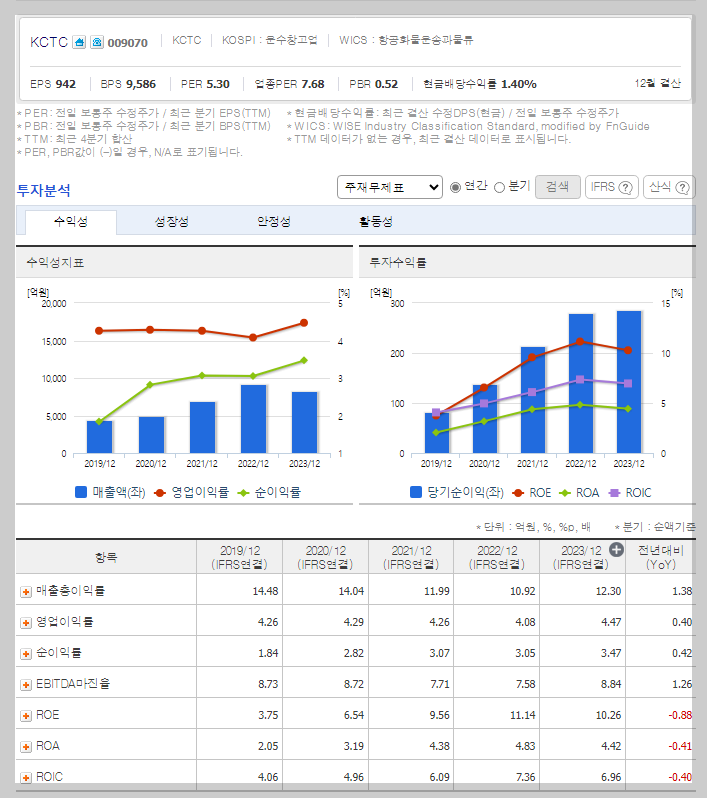This screenshot has width=707, height=798.
Task: Click the BPS 9,586 value
Action: click(x=141, y=84)
